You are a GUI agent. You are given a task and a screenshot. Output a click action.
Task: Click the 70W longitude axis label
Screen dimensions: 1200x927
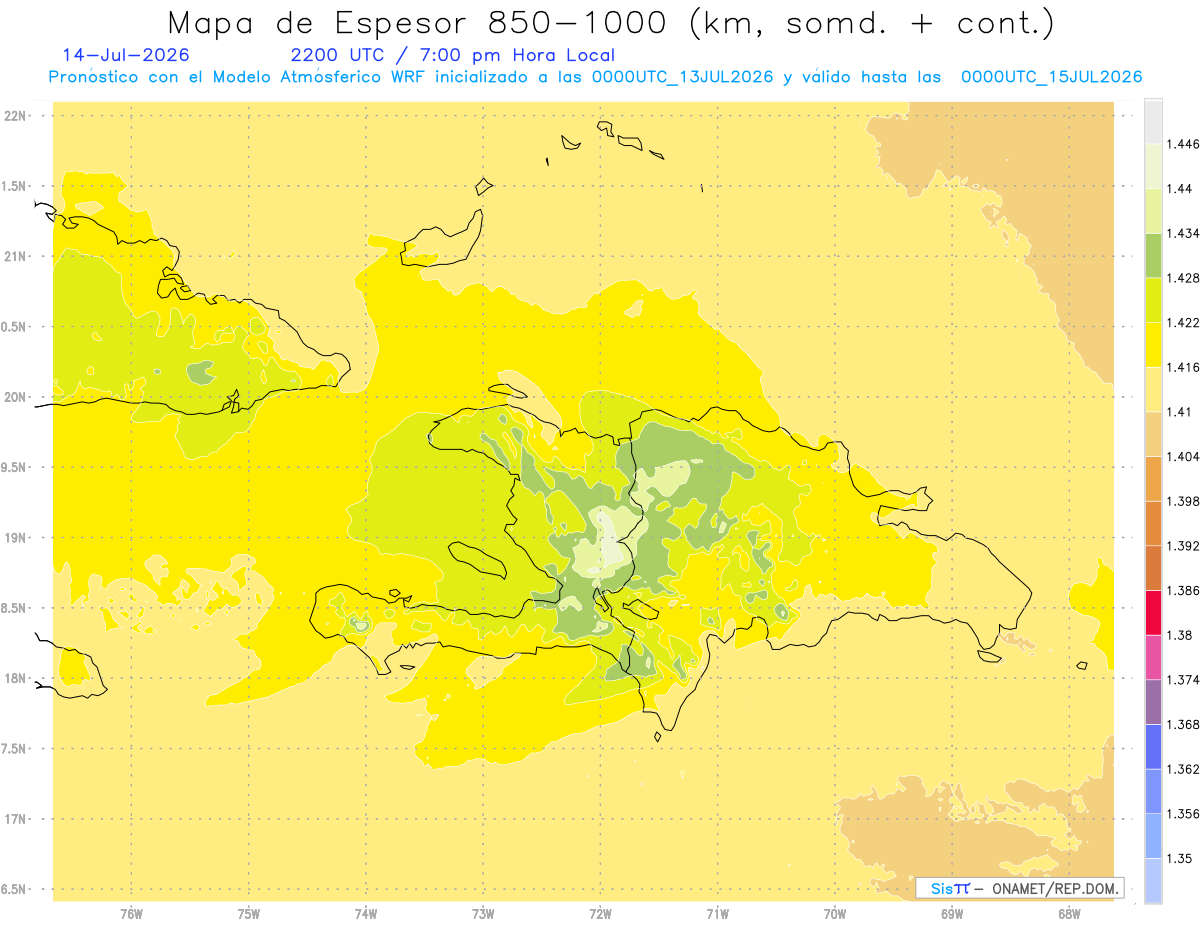[x=835, y=914]
